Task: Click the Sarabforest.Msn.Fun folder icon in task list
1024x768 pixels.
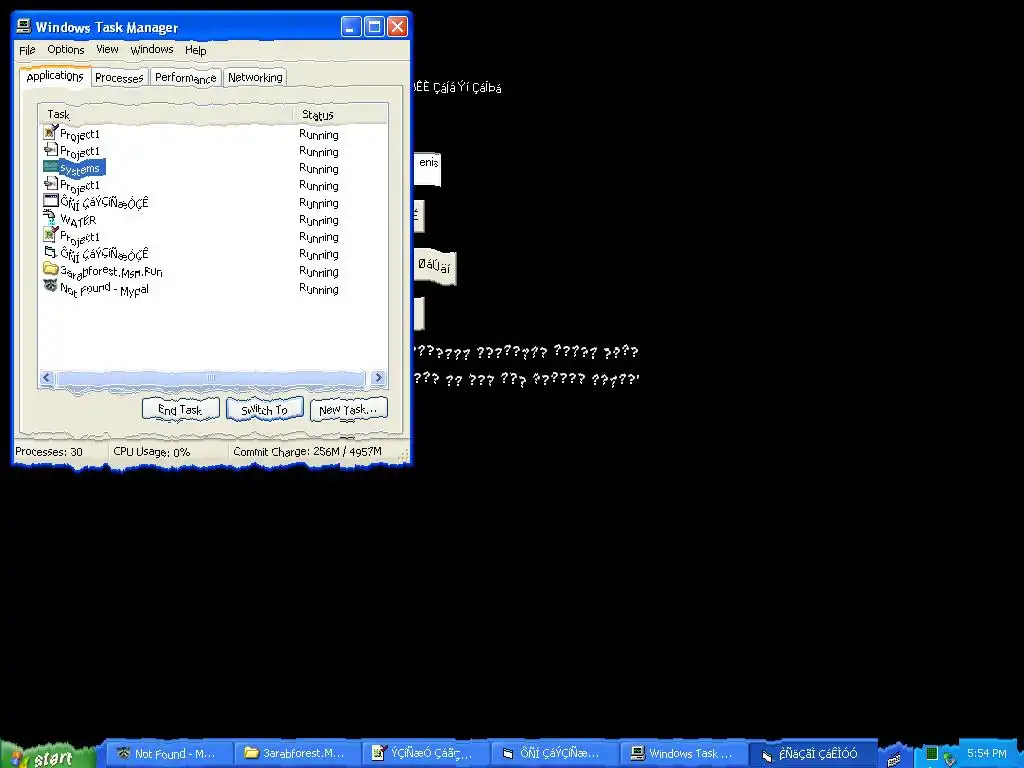Action: tap(50, 268)
